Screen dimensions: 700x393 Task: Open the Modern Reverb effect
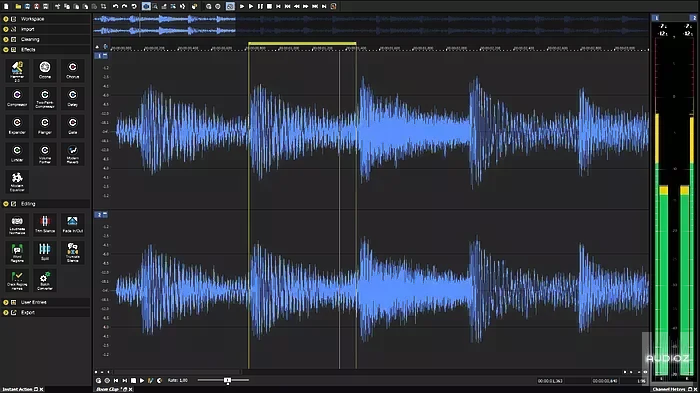click(72, 154)
